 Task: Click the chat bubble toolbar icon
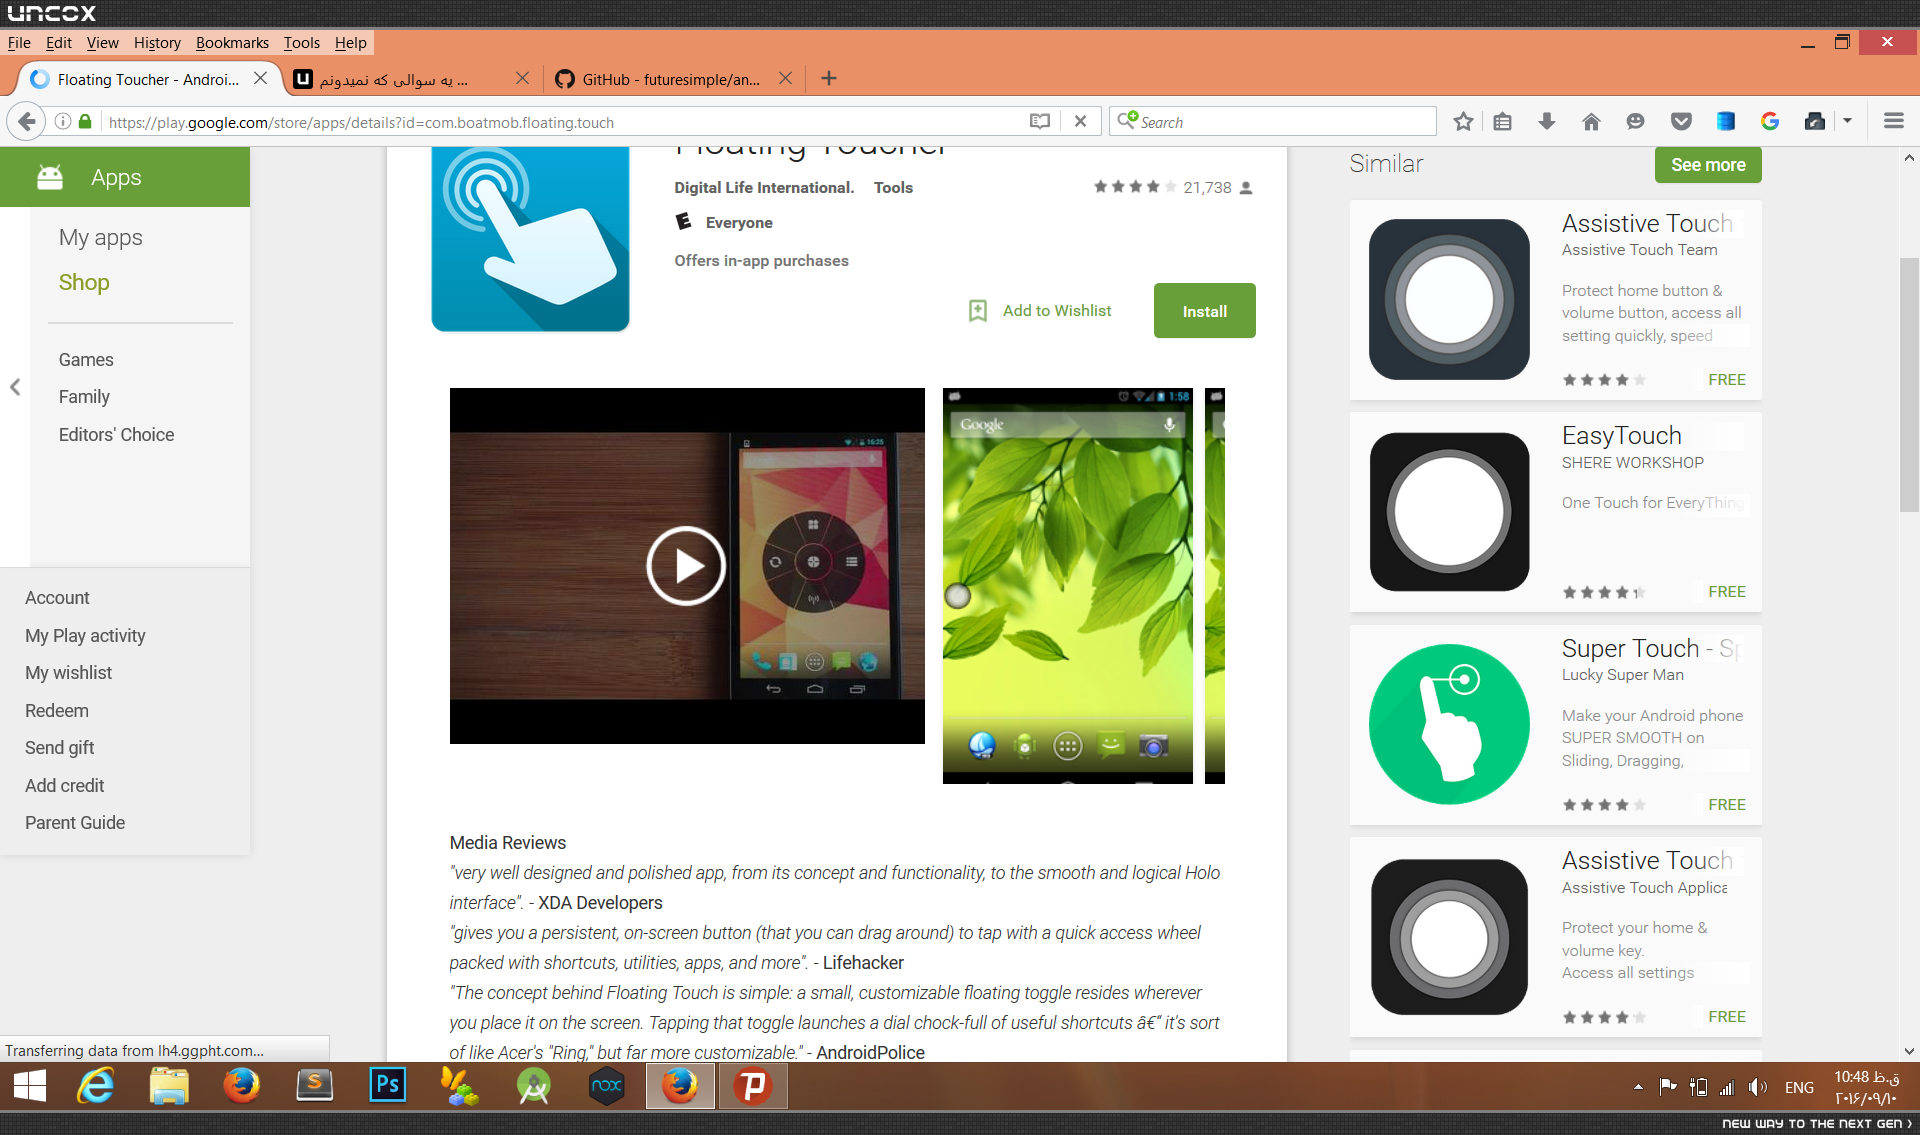point(1635,122)
